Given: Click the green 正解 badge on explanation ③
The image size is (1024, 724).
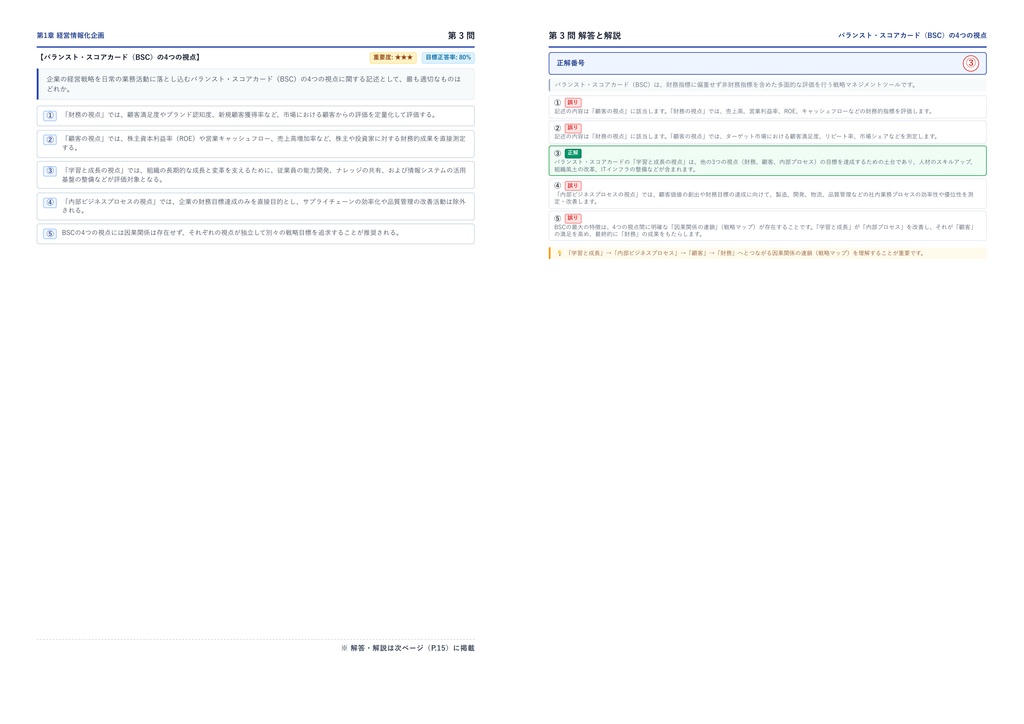Looking at the screenshot, I should click(x=573, y=153).
